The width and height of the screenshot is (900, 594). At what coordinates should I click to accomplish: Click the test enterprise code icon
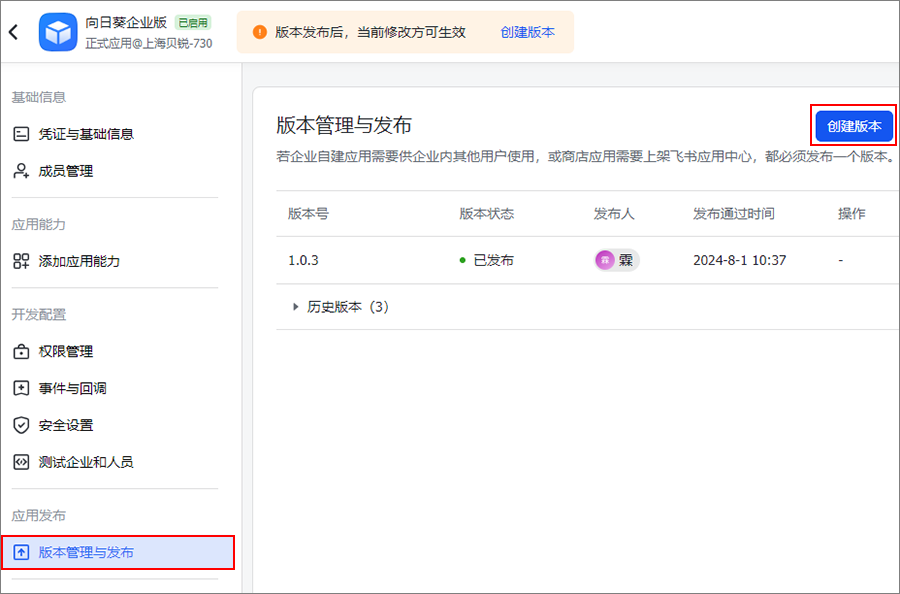pos(21,462)
